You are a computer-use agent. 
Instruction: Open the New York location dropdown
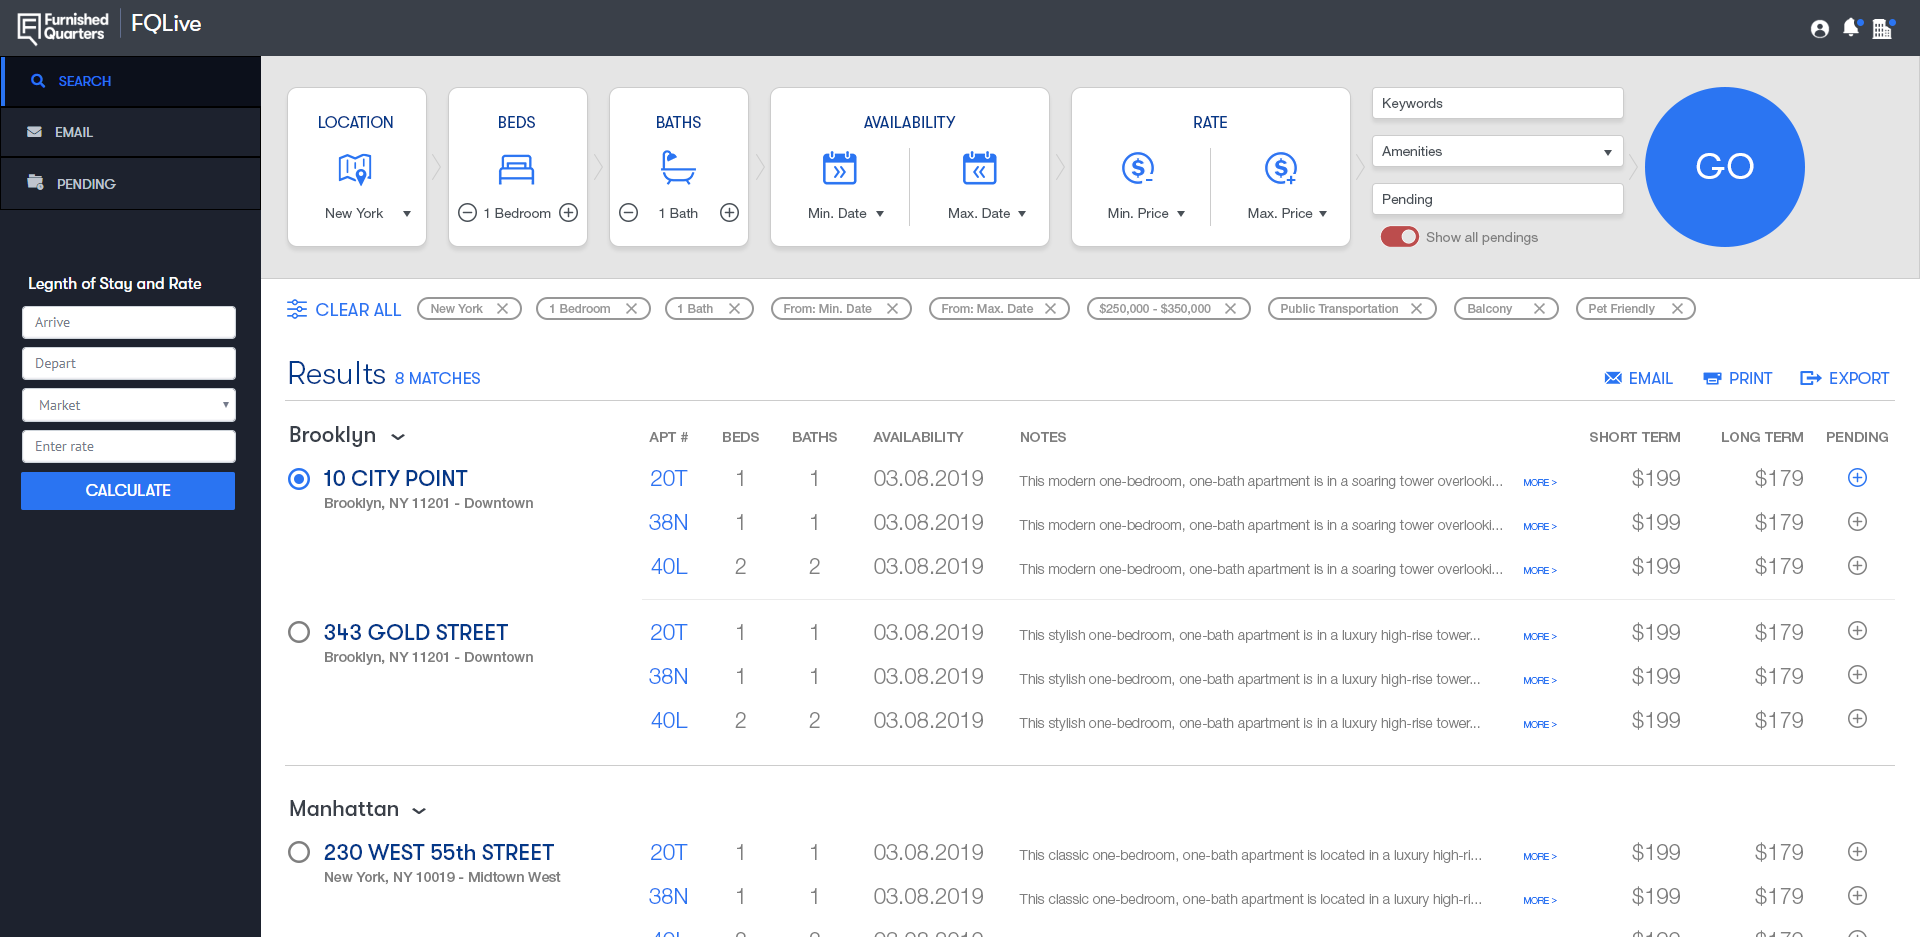(367, 213)
